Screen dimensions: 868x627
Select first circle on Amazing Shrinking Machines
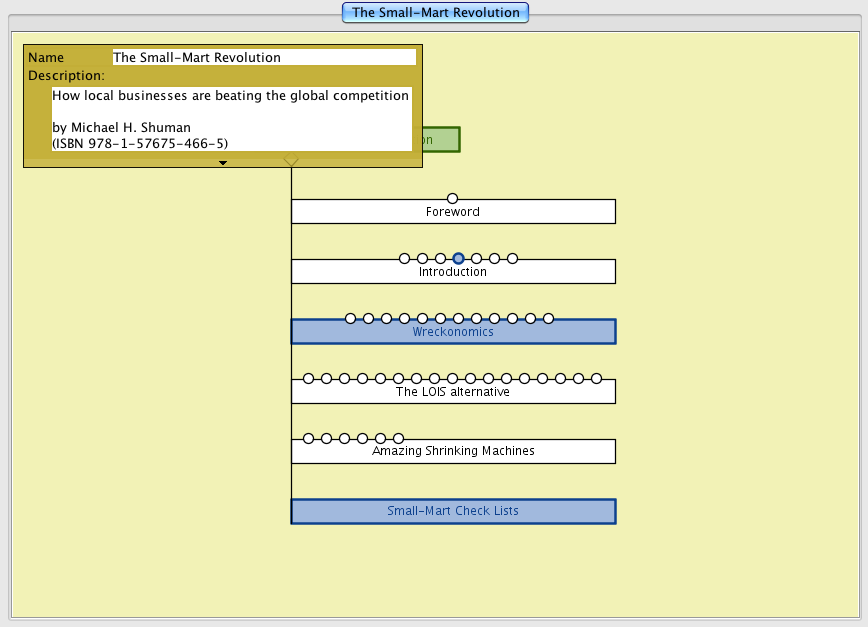308,439
